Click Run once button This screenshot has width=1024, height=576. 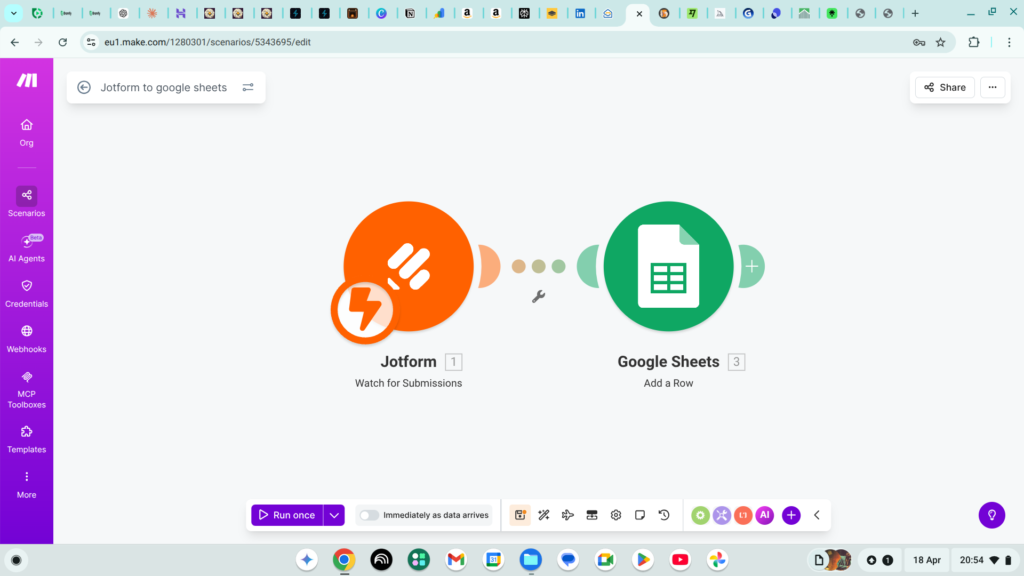(x=287, y=515)
